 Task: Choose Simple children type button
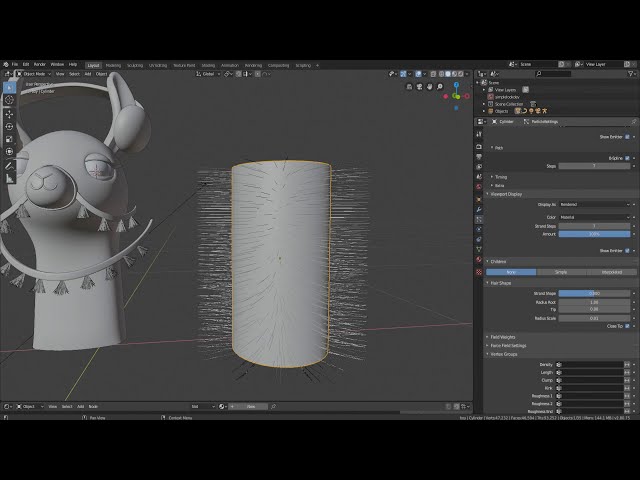coord(560,271)
